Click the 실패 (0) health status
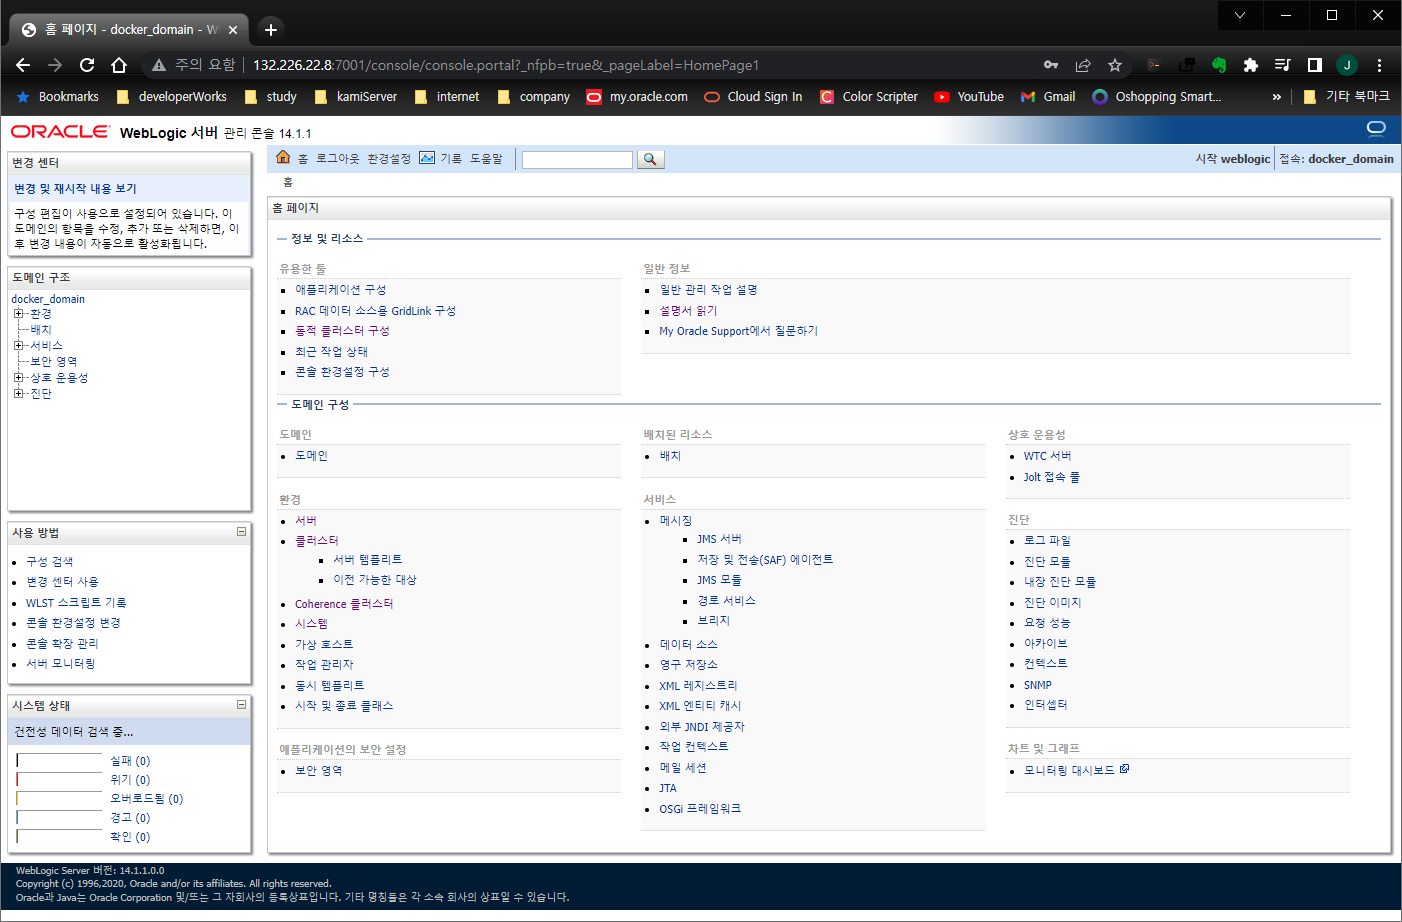Image resolution: width=1402 pixels, height=922 pixels. click(130, 761)
